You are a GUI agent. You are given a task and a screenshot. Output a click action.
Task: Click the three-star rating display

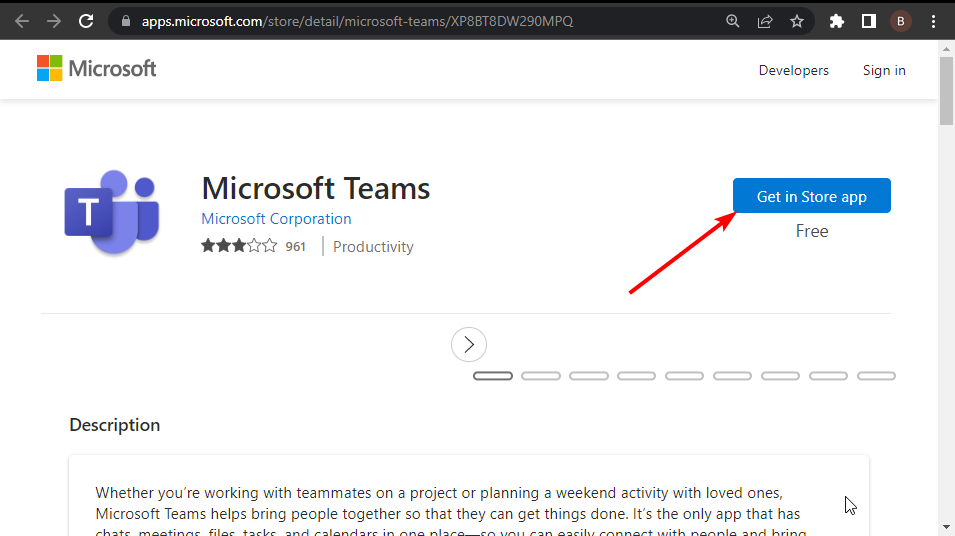[239, 246]
